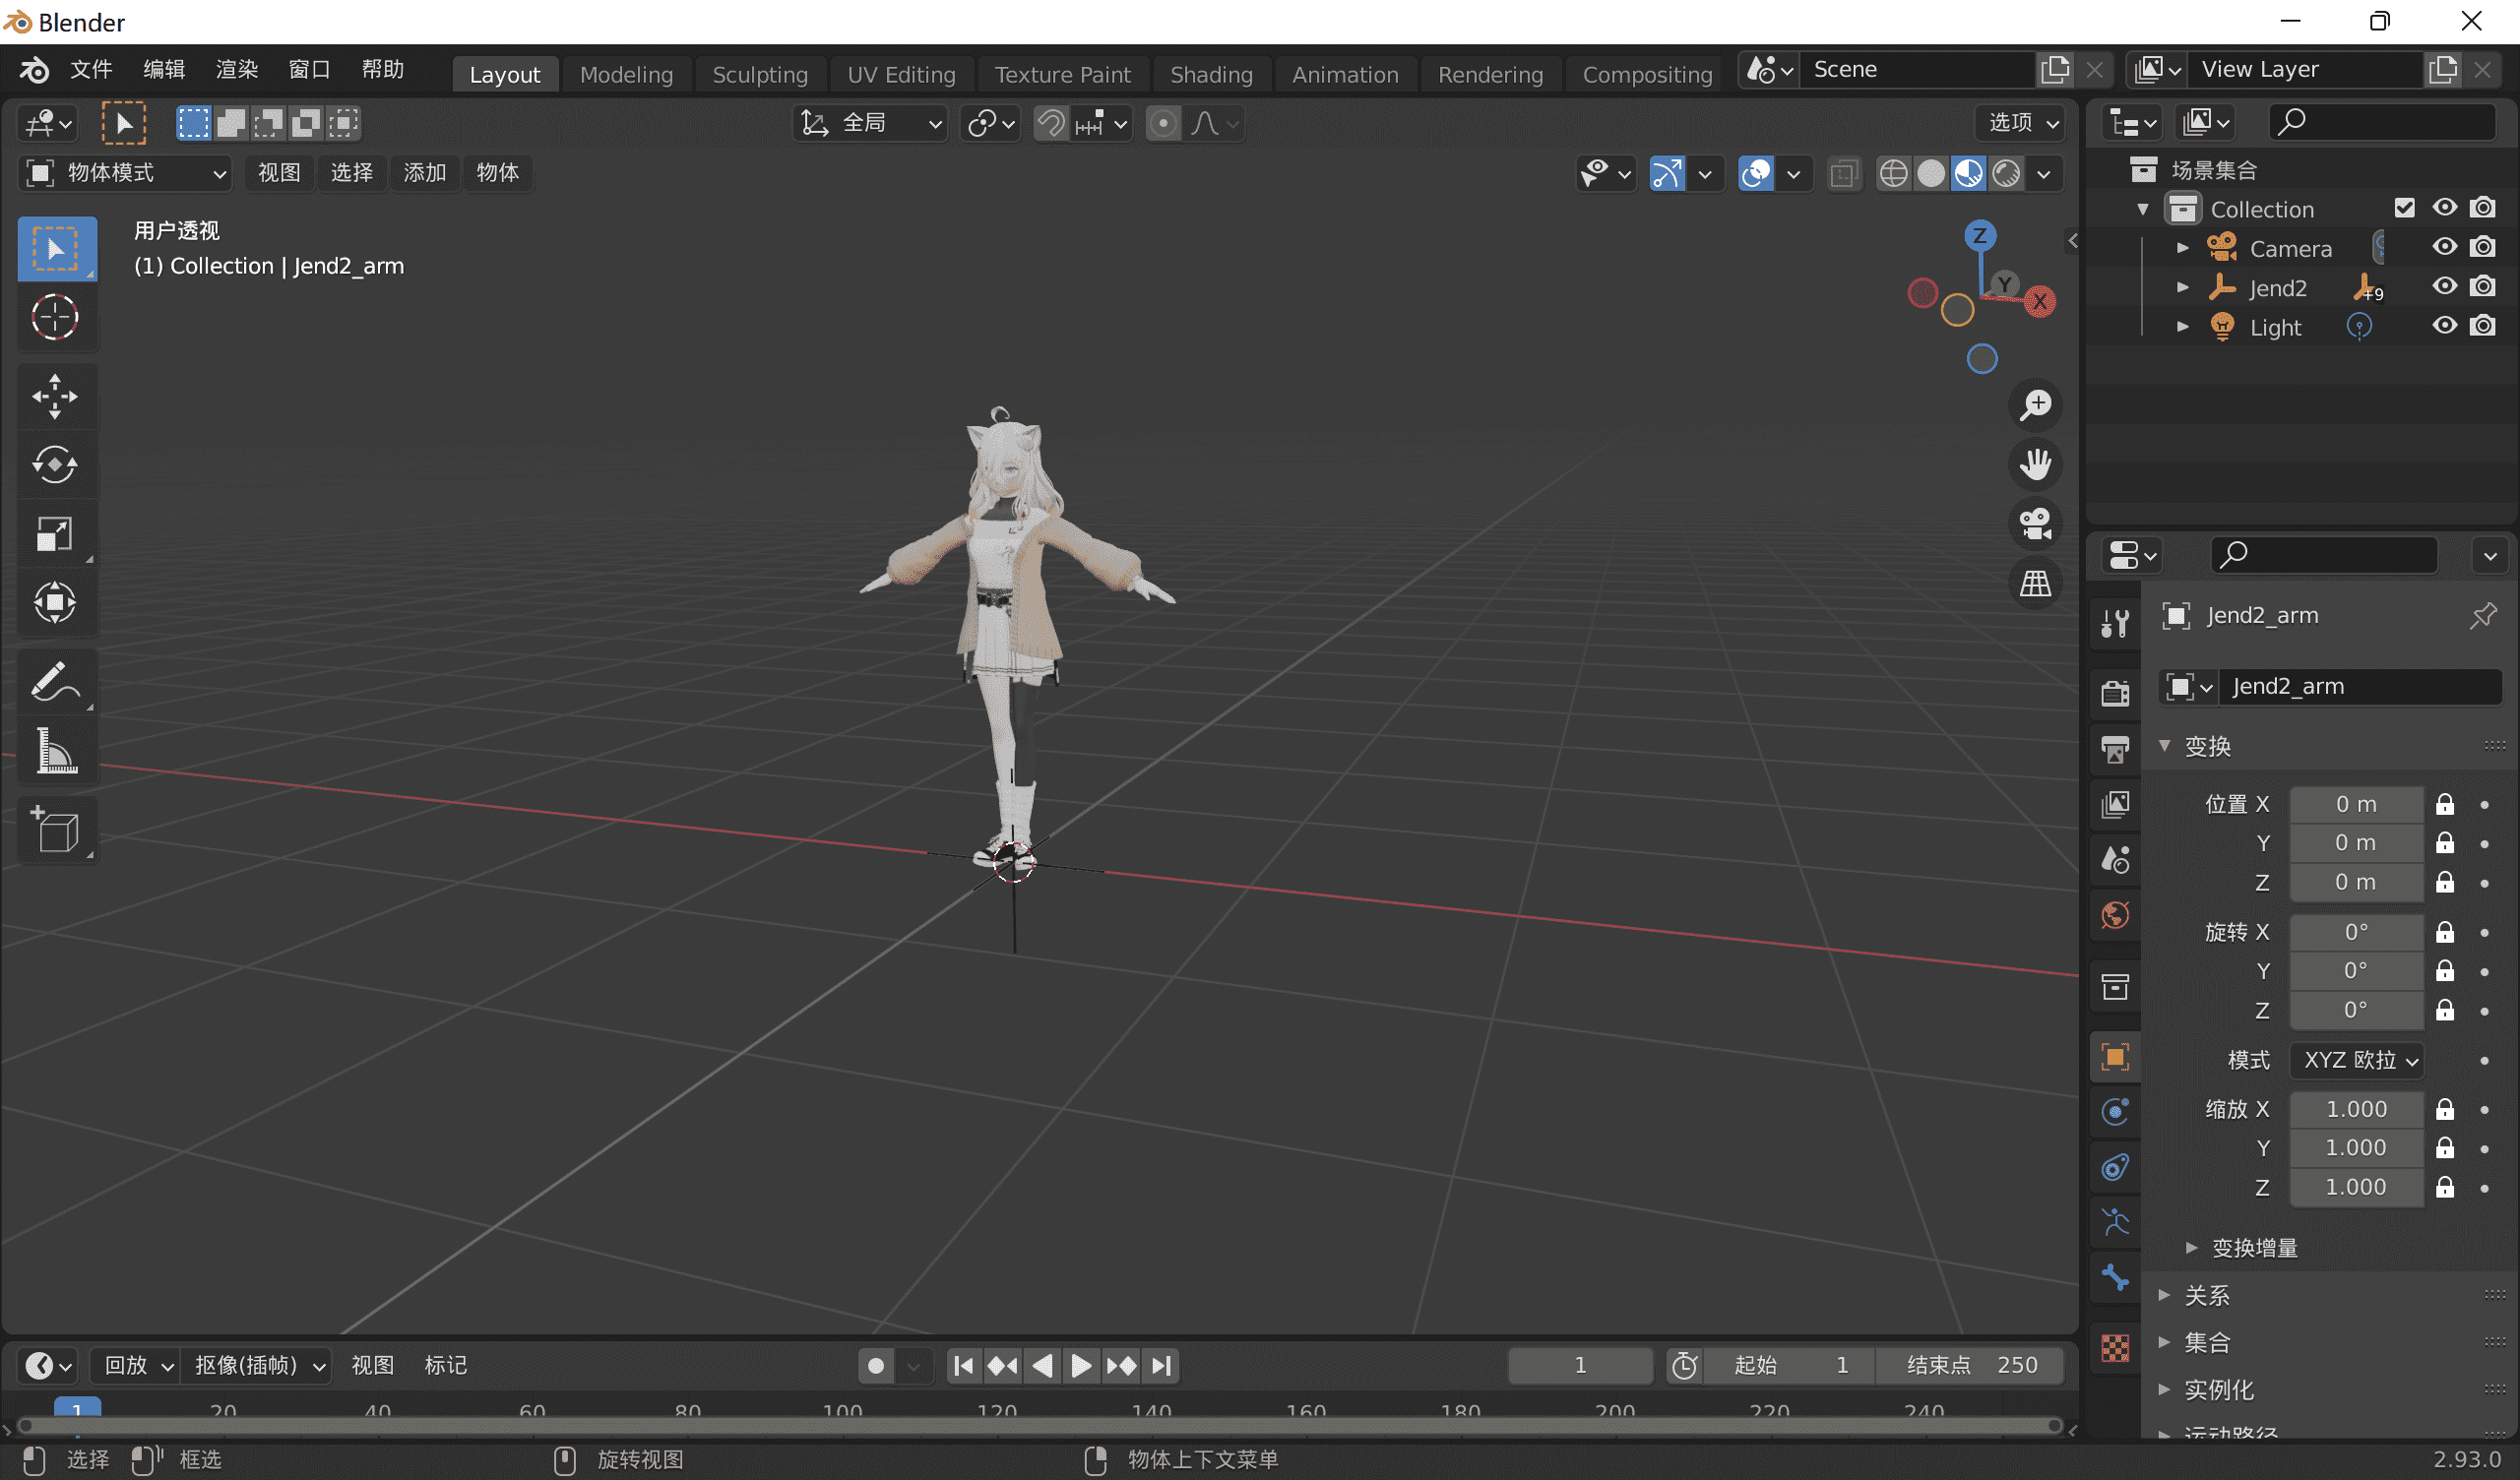Select the Scale tool
The height and width of the screenshot is (1480, 2520).
(x=55, y=533)
